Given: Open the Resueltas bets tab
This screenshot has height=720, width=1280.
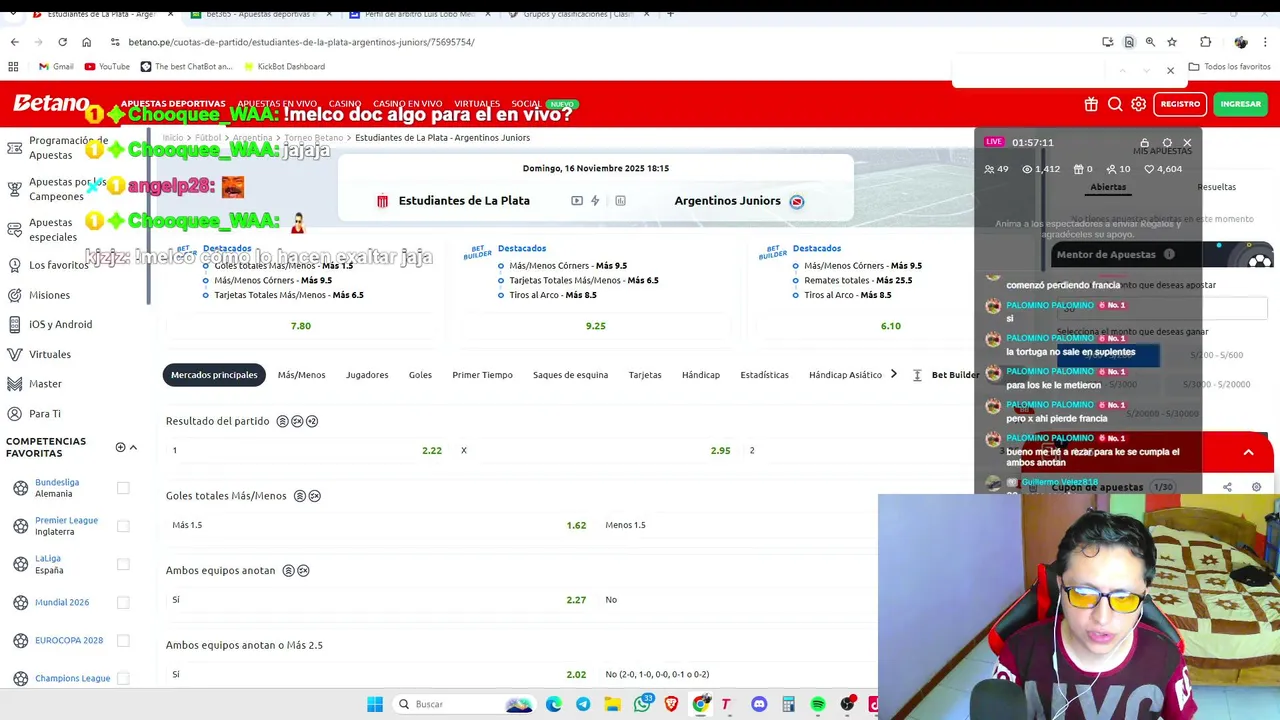Looking at the screenshot, I should pos(1216,187).
